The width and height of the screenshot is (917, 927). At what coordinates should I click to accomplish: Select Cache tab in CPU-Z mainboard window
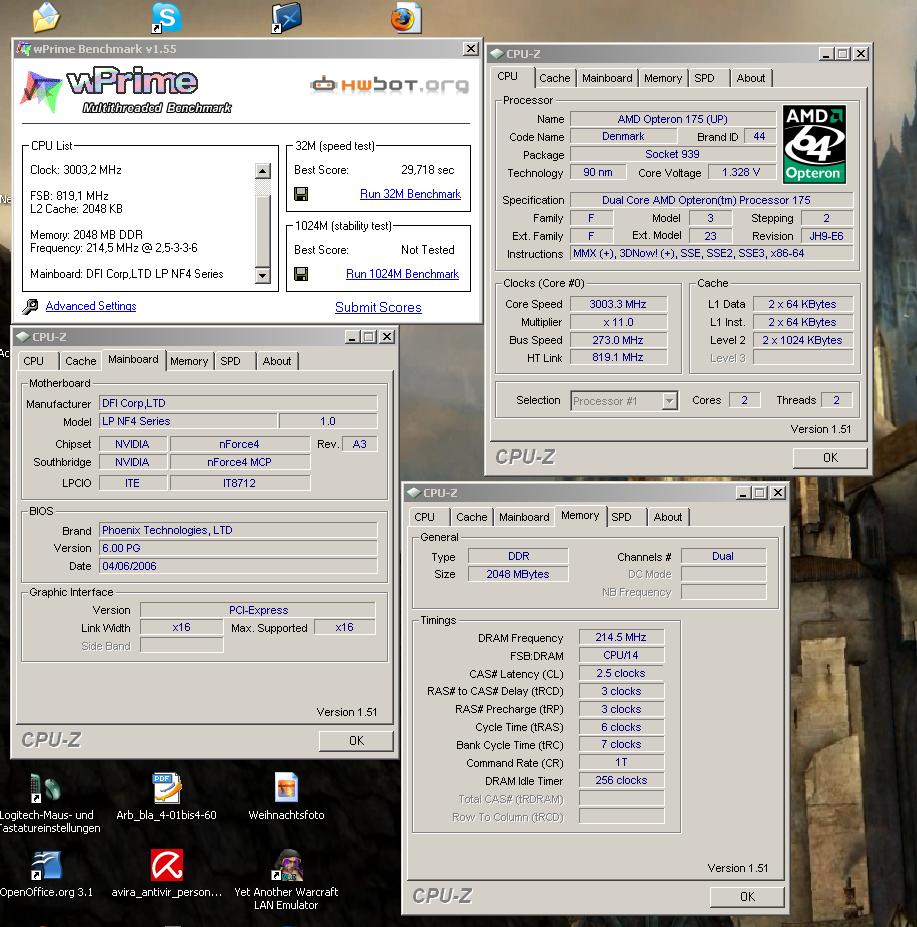80,361
